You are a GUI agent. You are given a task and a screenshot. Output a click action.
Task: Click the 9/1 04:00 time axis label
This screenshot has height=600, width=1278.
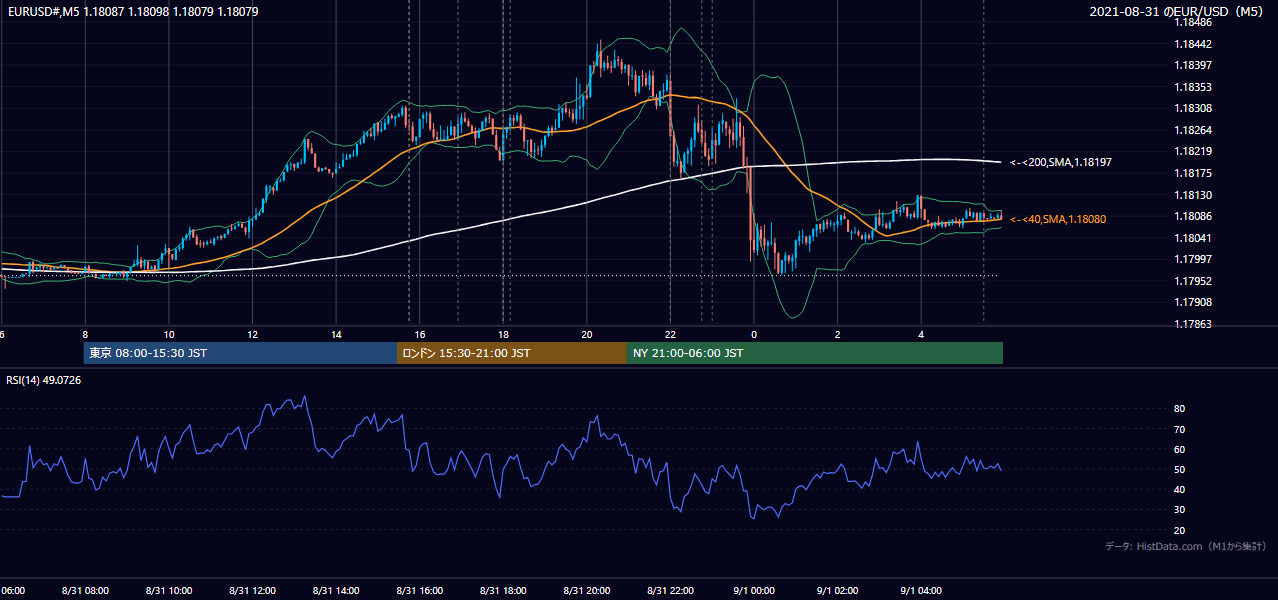click(922, 591)
